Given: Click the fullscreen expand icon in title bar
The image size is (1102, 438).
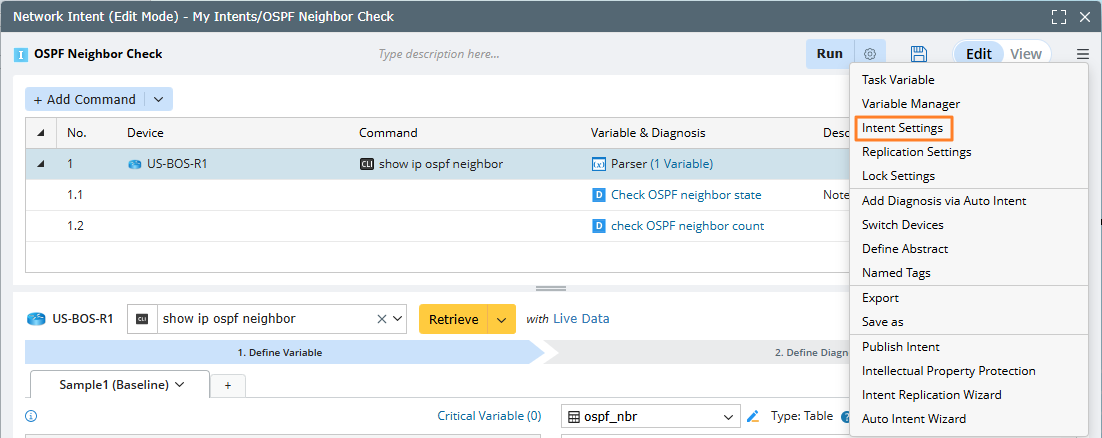Looking at the screenshot, I should (x=1059, y=17).
